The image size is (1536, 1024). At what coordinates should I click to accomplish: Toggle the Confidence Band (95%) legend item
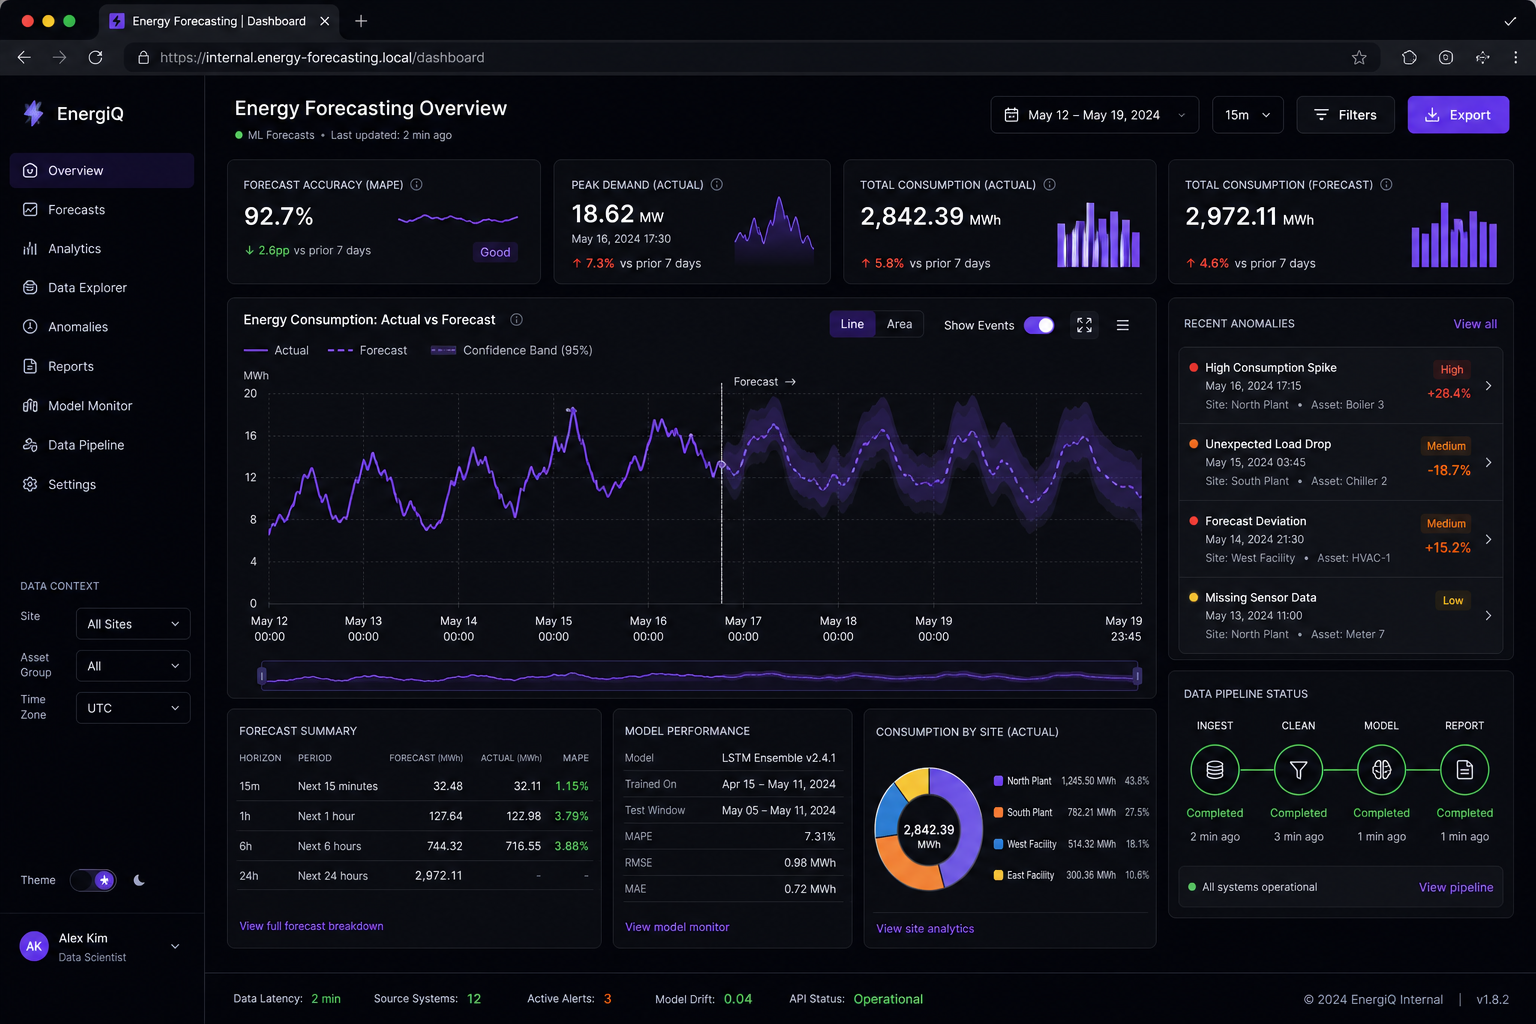coord(512,351)
